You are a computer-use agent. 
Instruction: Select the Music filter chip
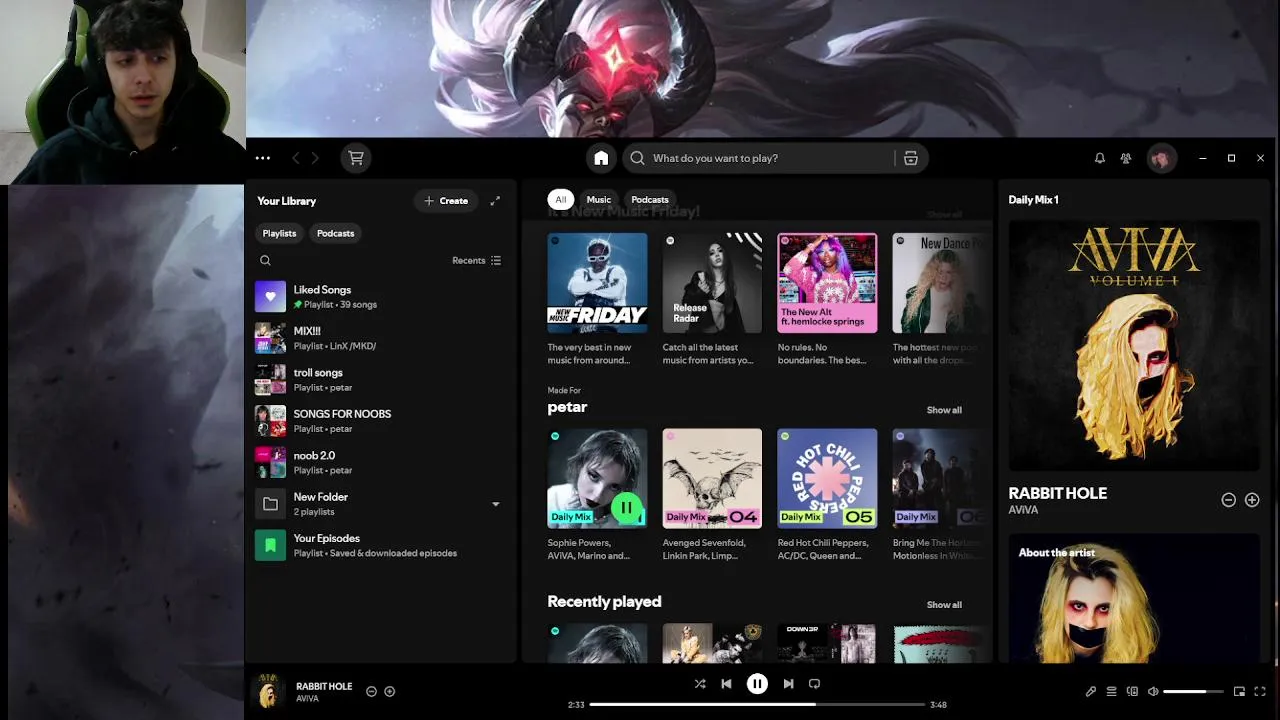pos(598,200)
